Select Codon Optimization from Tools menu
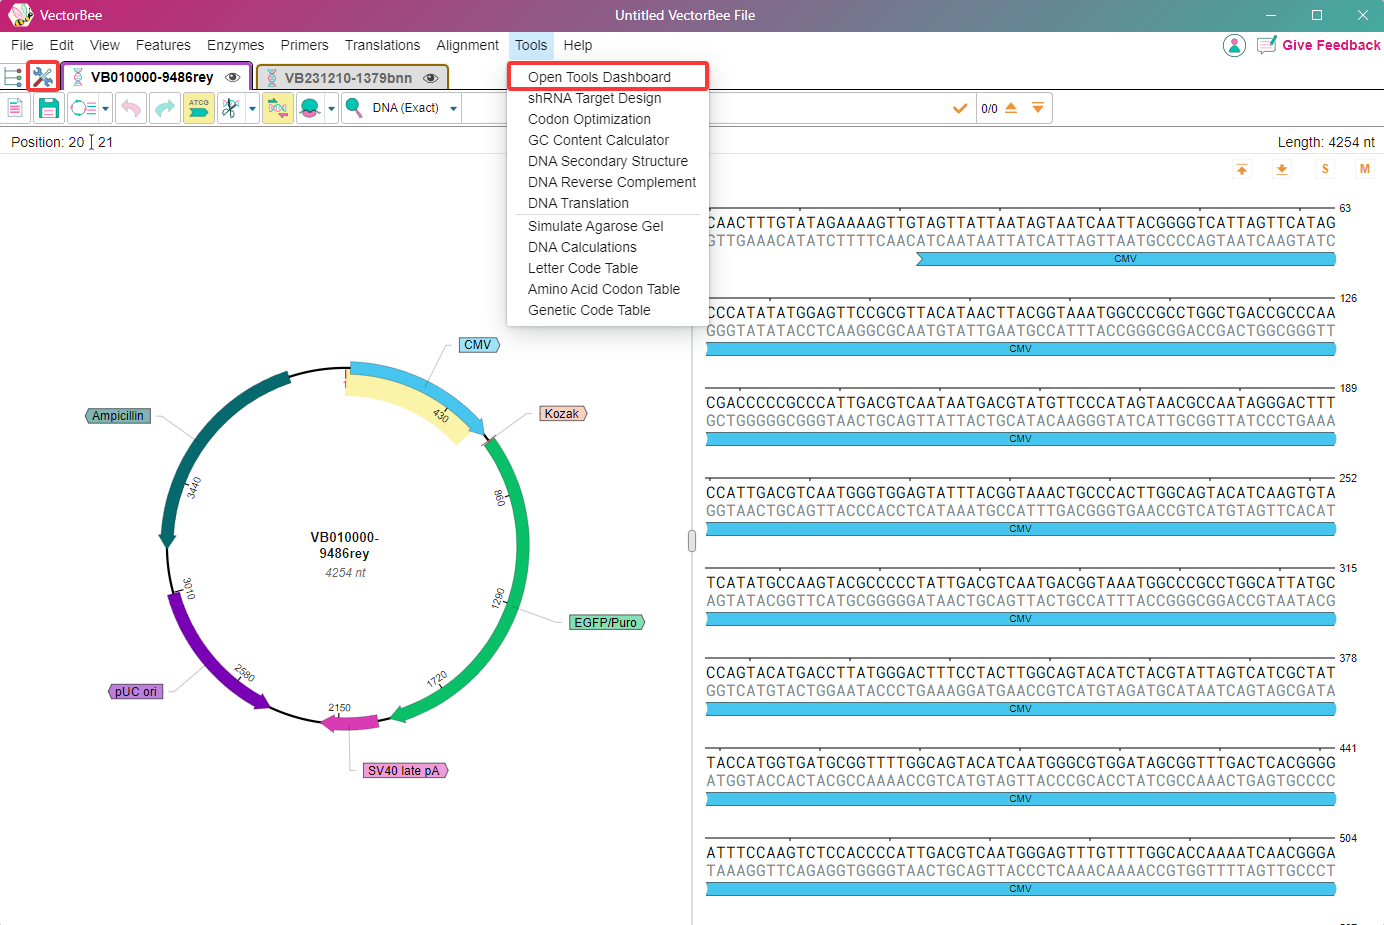The height and width of the screenshot is (925, 1384). (608, 119)
